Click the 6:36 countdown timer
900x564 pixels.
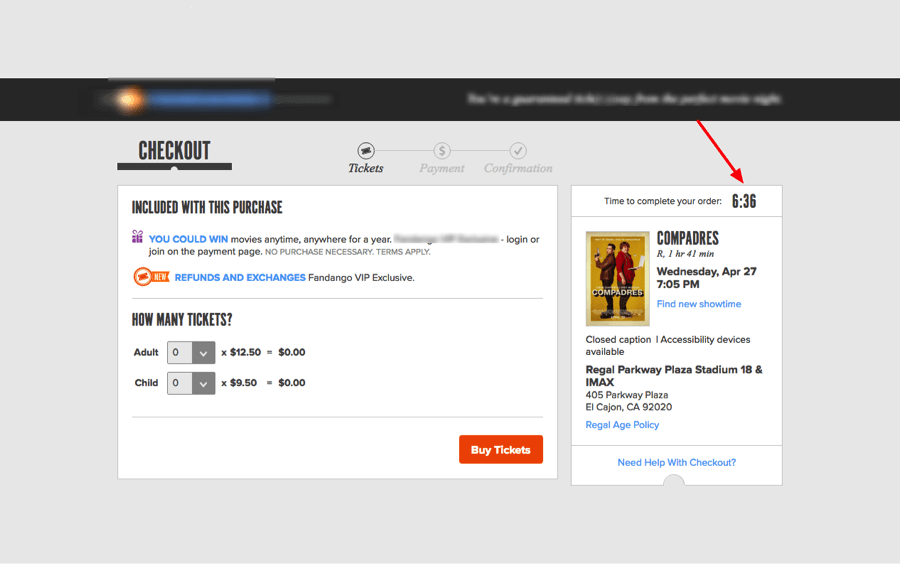point(744,201)
